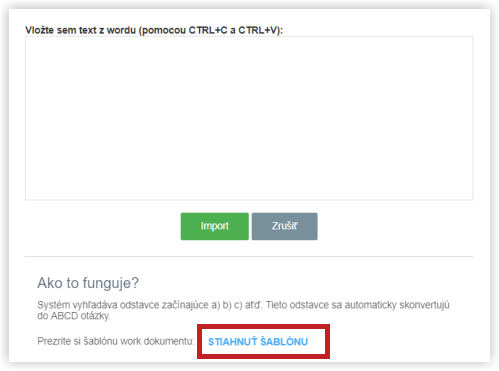Click the 'Vložte sem text z wordu' label
Viewport: 499px width, 371px height.
[154, 30]
